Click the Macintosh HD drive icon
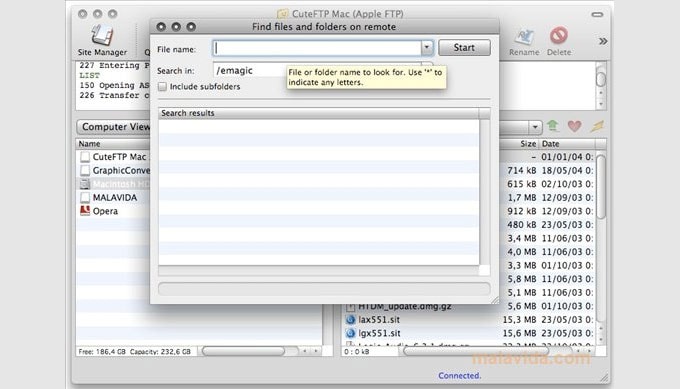Viewport: 680px width, 389px height. (85, 184)
